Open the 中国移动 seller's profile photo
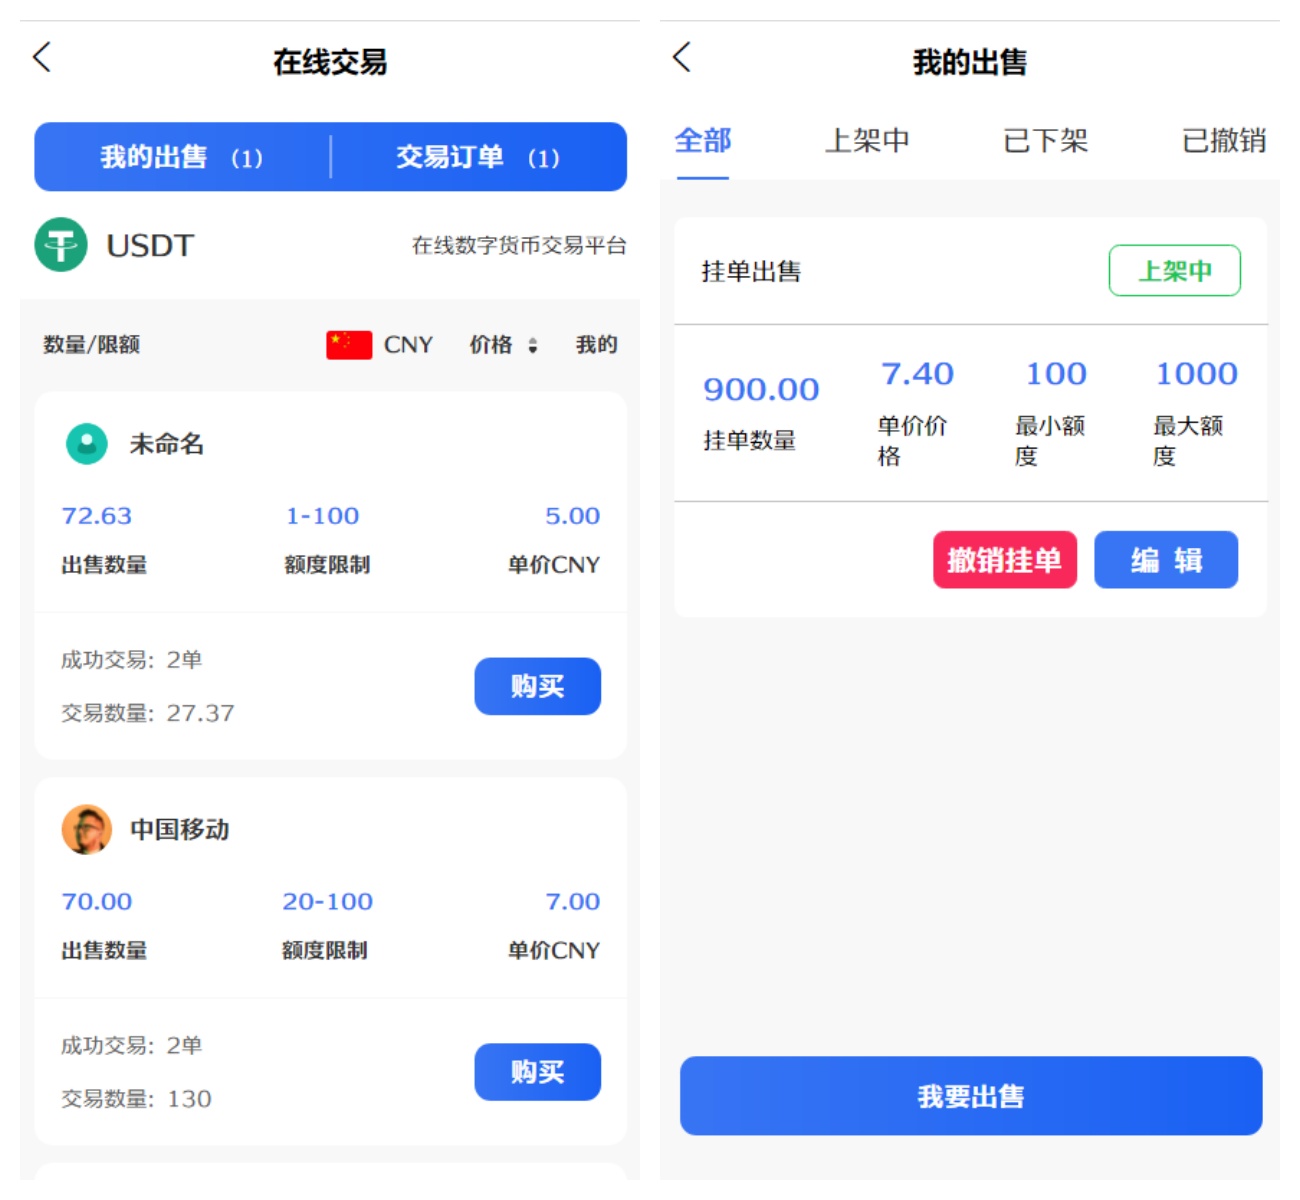Image resolution: width=1300 pixels, height=1200 pixels. point(87,829)
